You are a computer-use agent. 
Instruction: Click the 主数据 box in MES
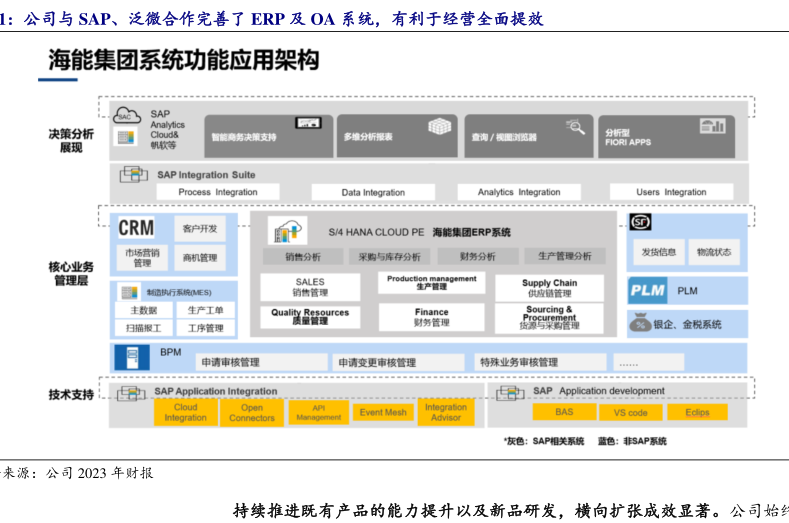tap(144, 310)
